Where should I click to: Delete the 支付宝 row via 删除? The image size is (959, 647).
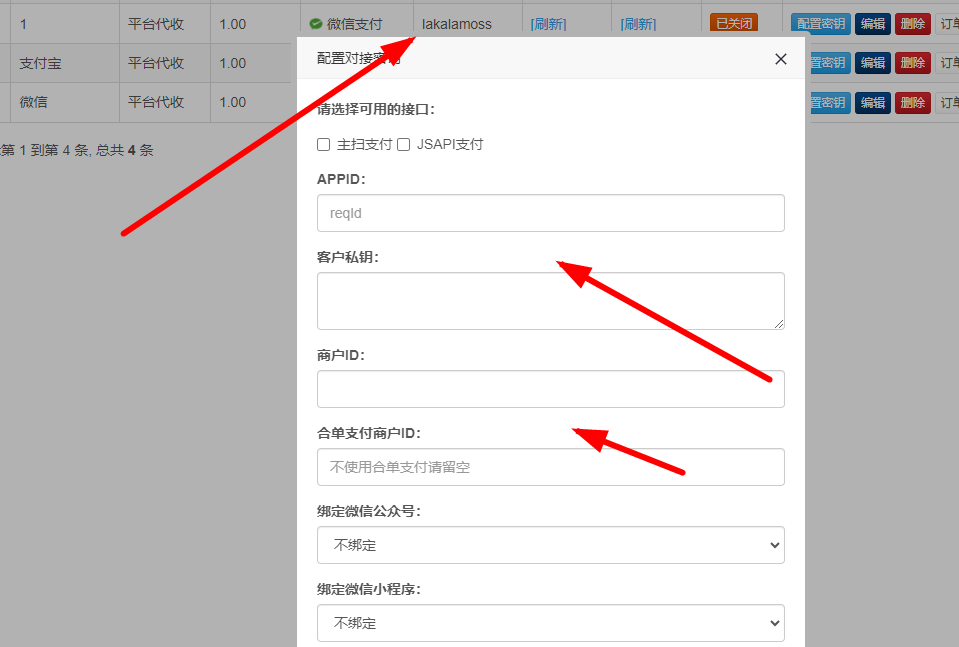click(913, 63)
